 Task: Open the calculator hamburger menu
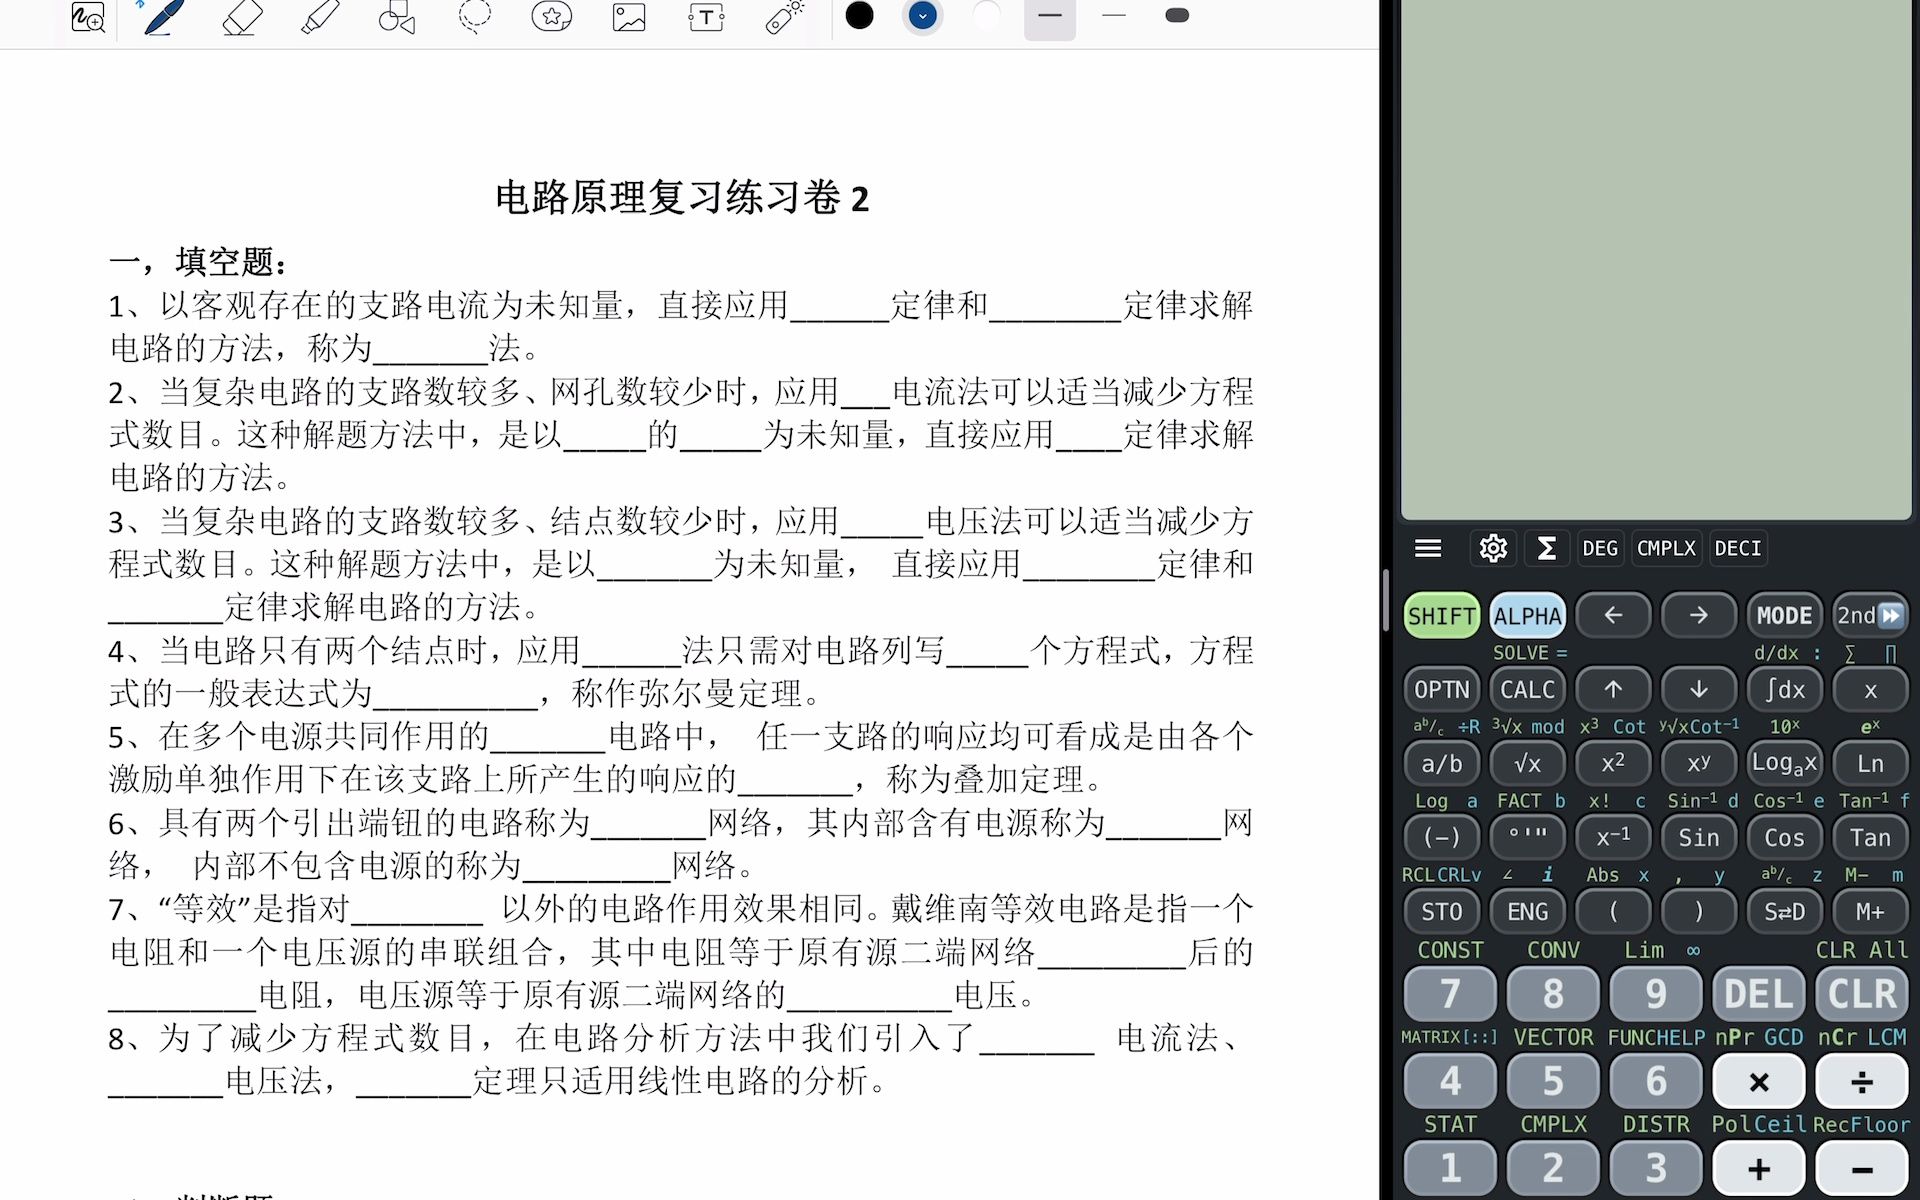tap(1428, 548)
